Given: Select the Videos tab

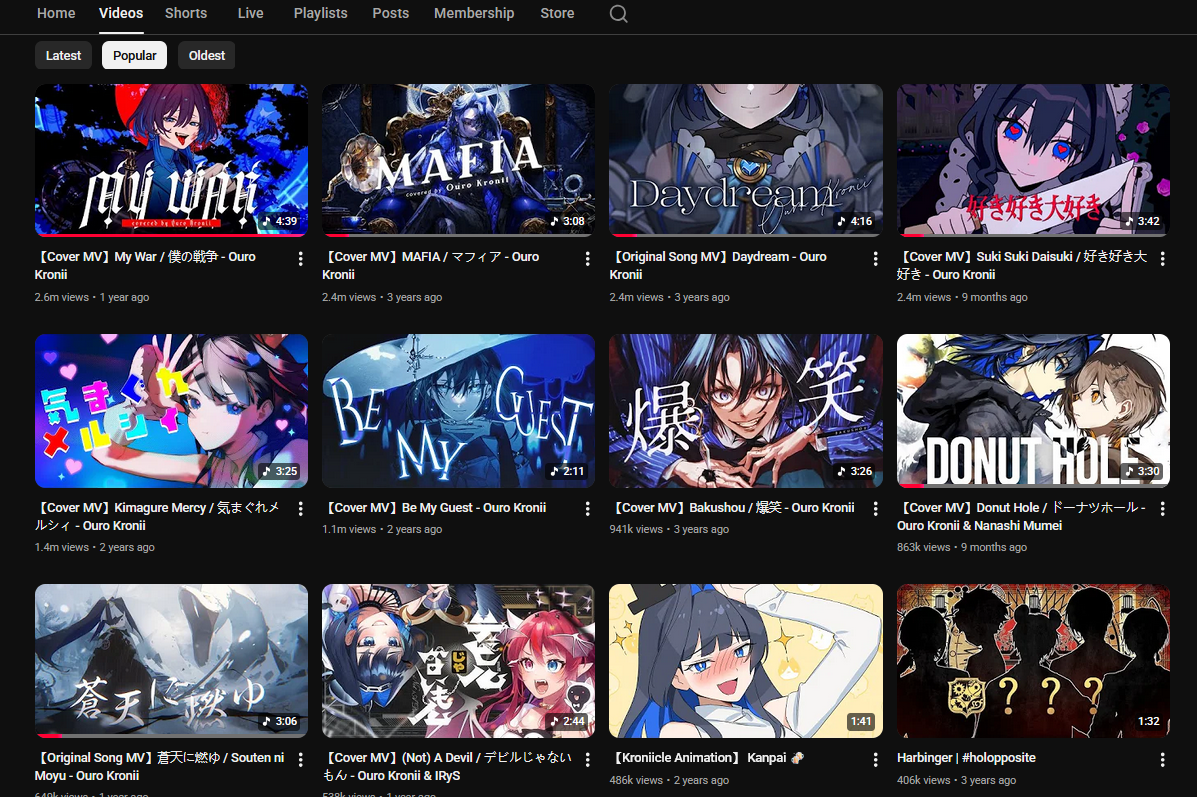Looking at the screenshot, I should [121, 13].
